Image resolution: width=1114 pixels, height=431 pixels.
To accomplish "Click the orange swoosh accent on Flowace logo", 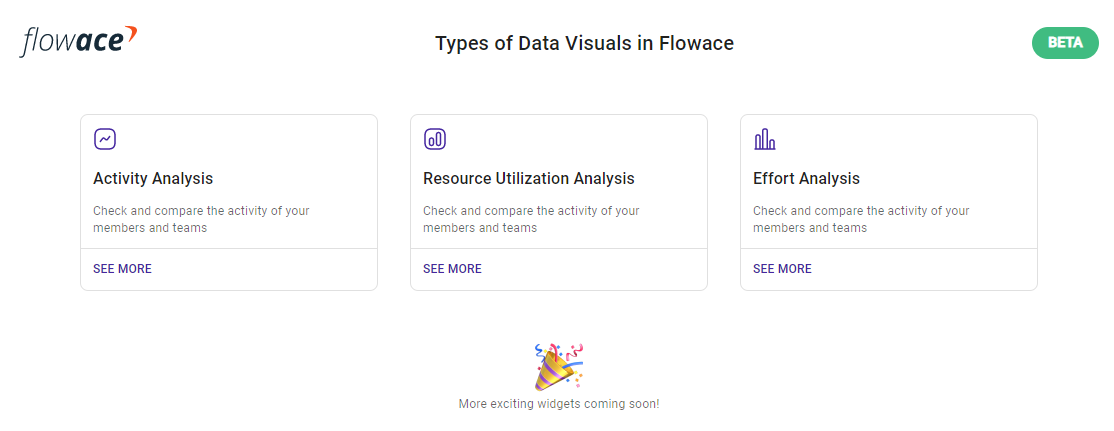I will coord(130,33).
